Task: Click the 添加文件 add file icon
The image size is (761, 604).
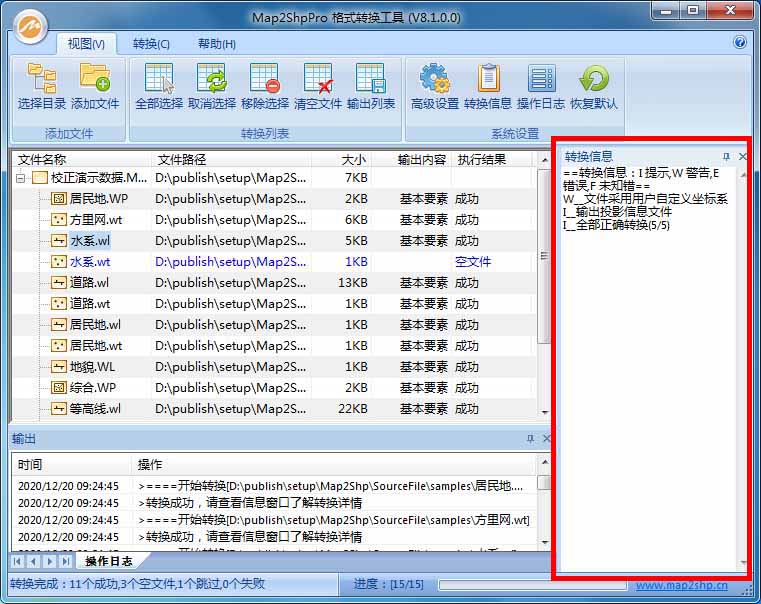Action: (95, 78)
